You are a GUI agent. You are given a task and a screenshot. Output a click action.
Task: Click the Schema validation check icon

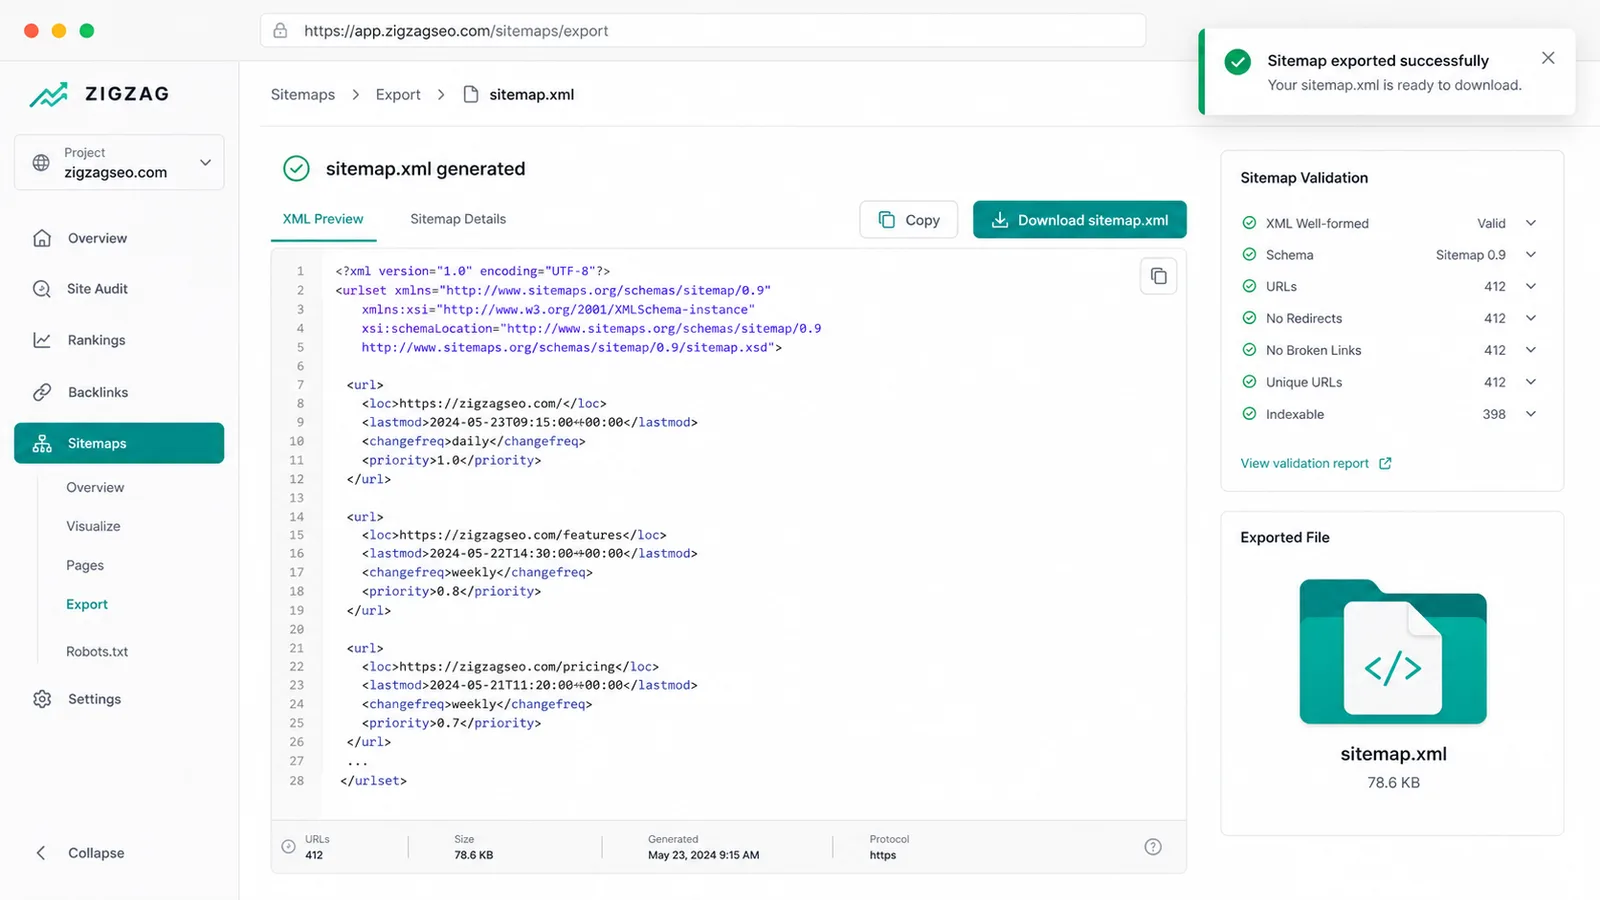coord(1249,254)
